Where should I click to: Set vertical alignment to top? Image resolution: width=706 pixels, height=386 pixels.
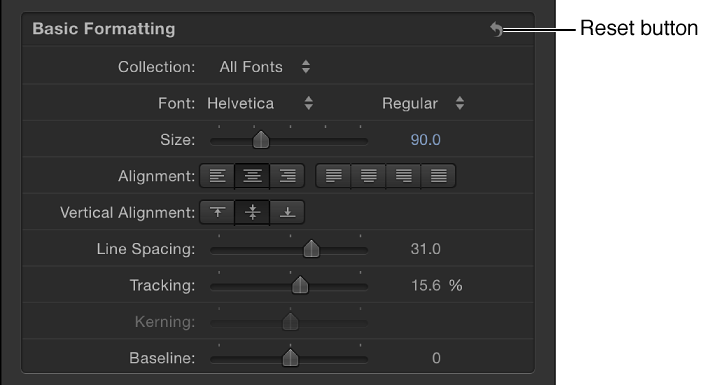217,212
